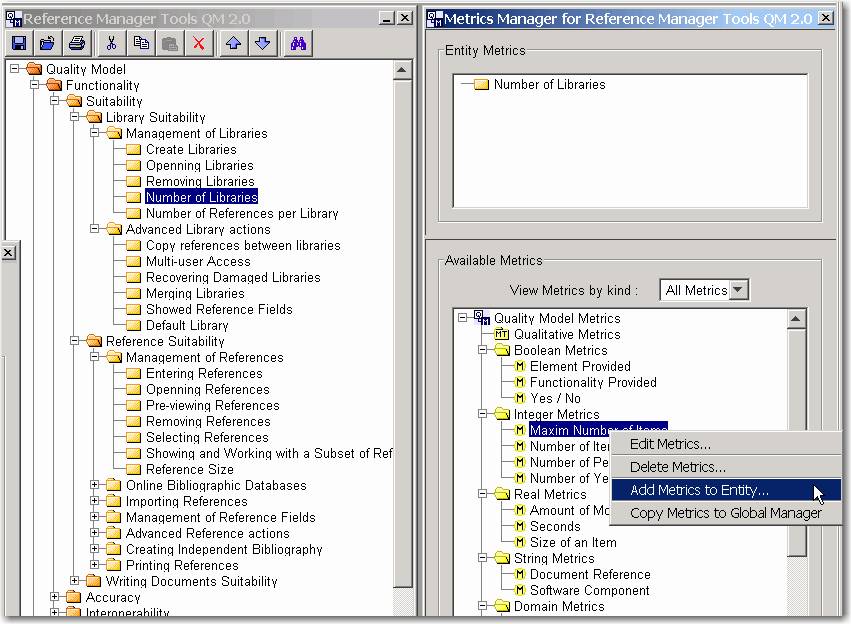Click the quality model tree's scroll-up arrow
The width and height of the screenshot is (851, 624).
402,70
